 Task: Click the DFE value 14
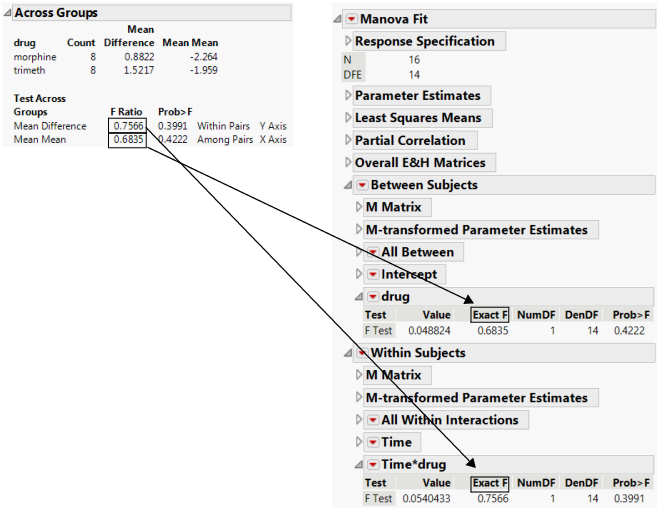[x=414, y=75]
